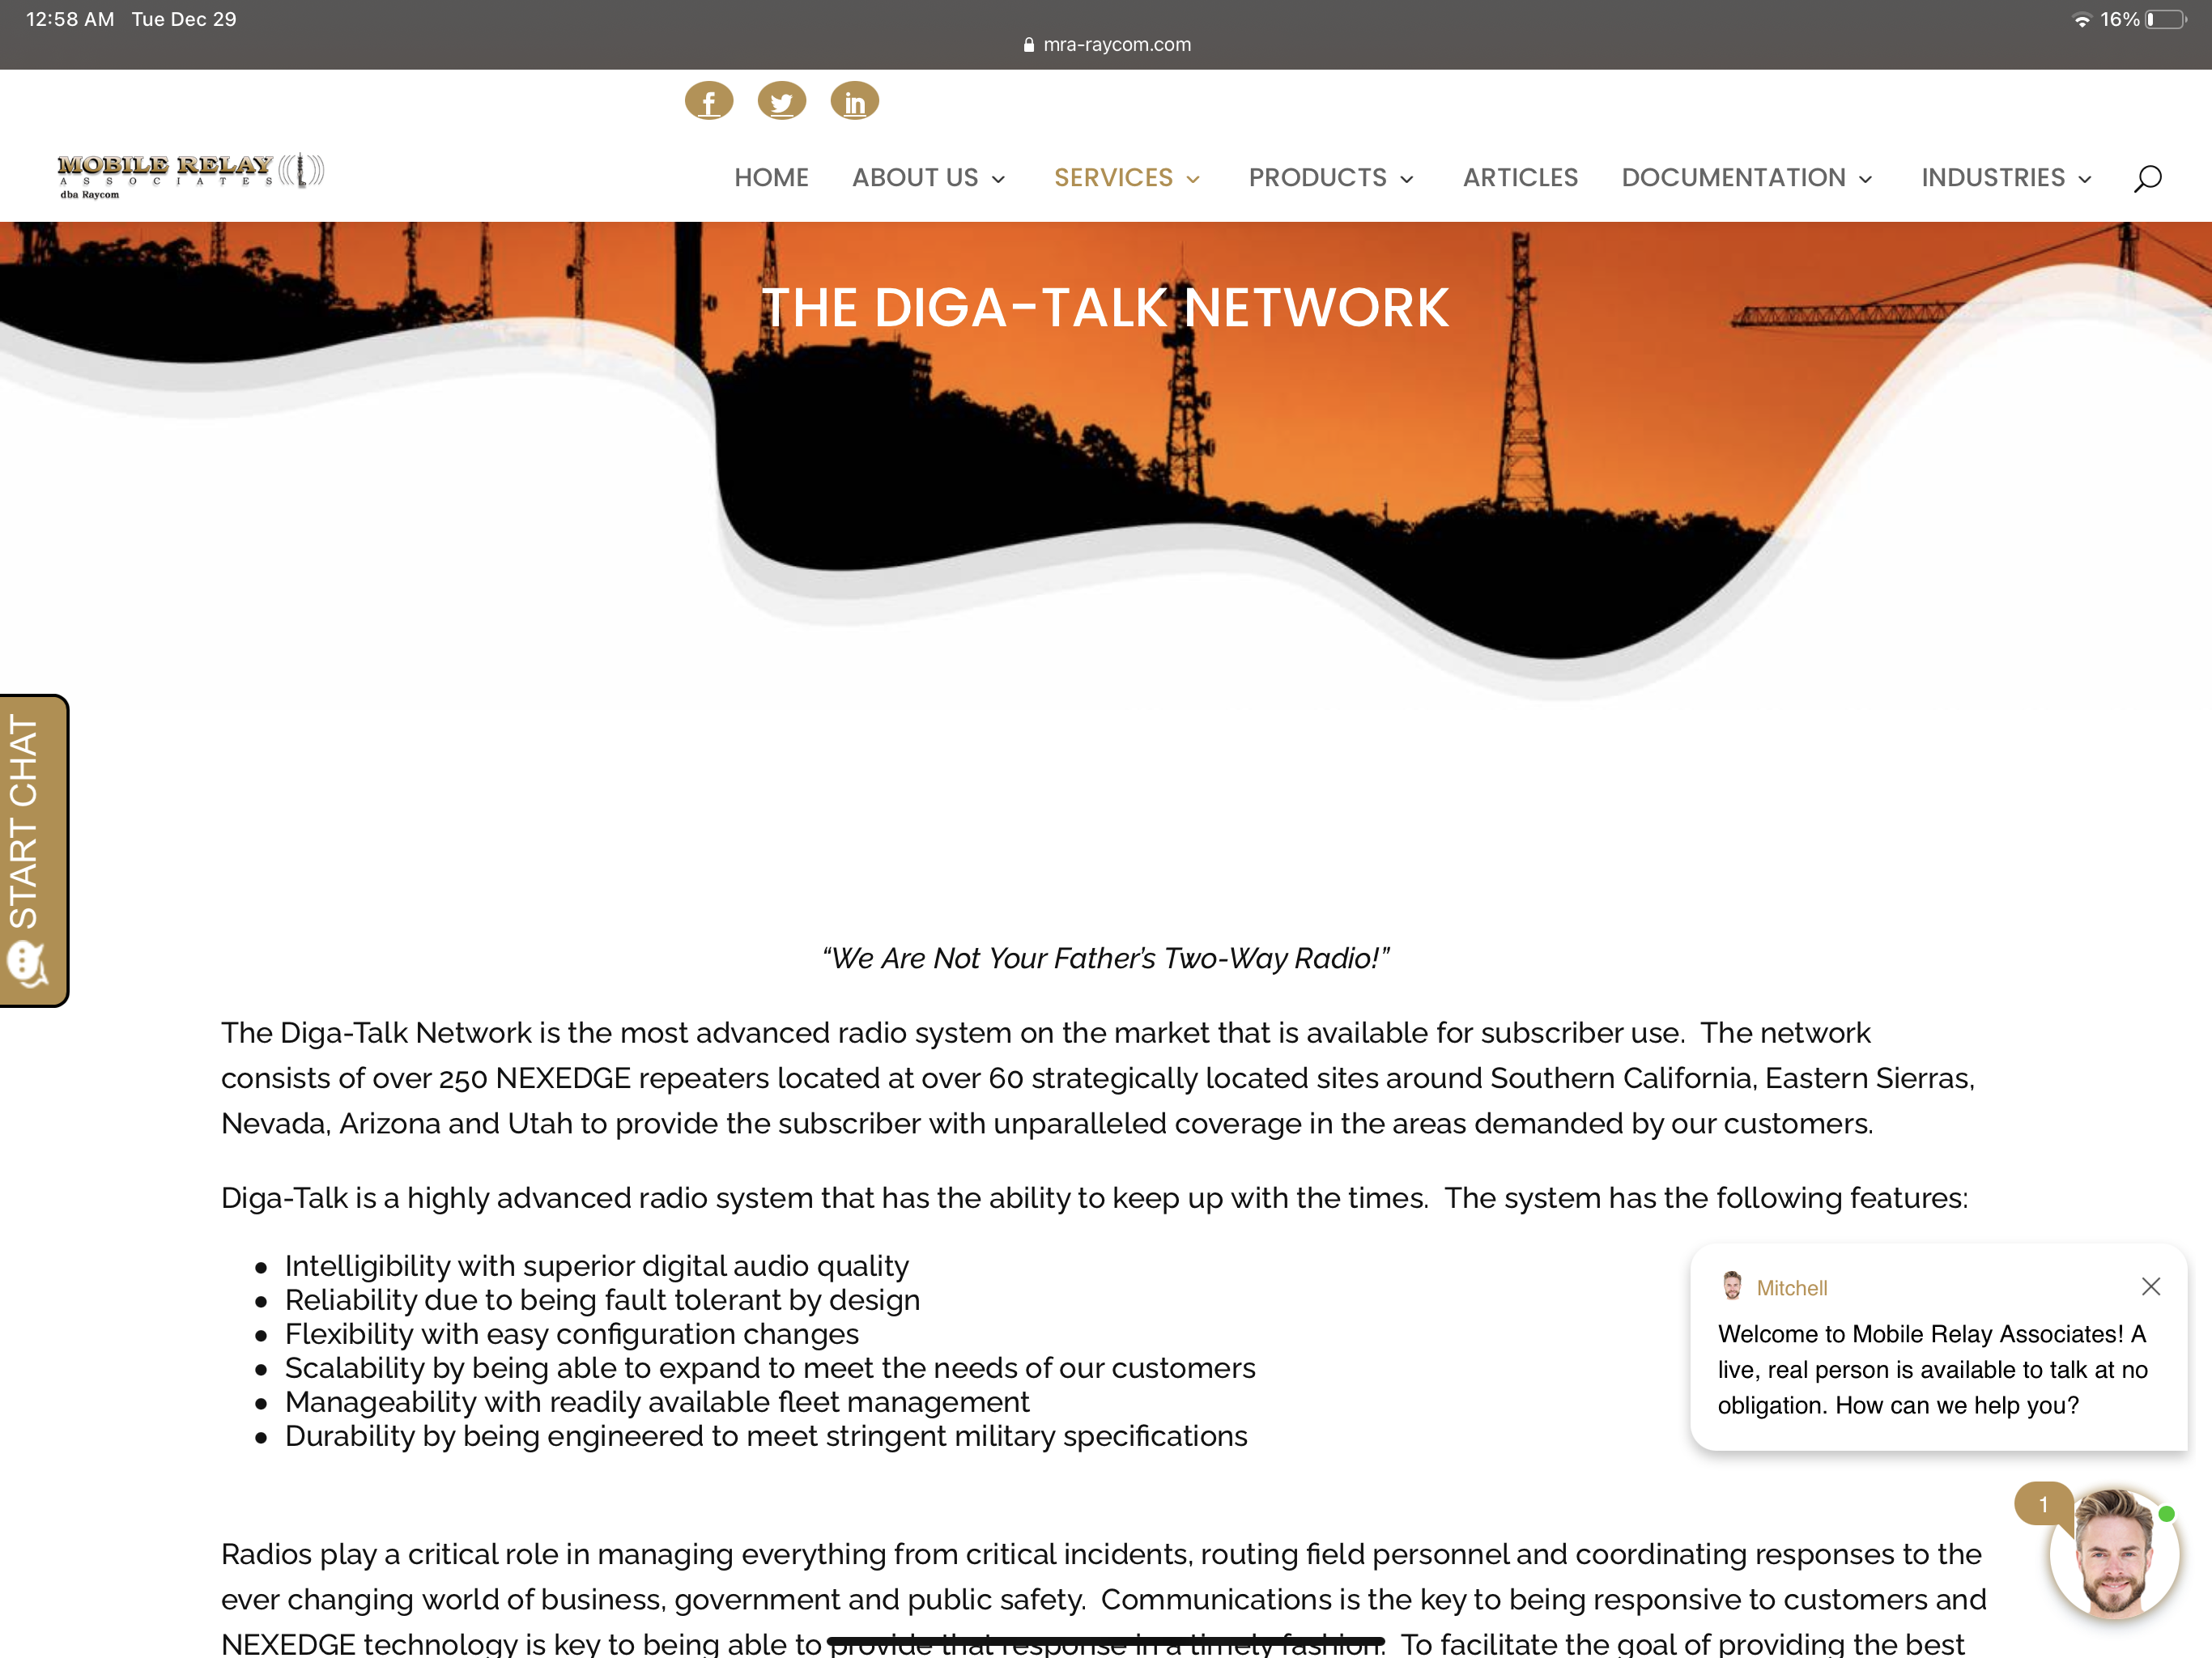Viewport: 2212px width, 1658px height.
Task: Open the Documentation menu
Action: [x=1747, y=178]
